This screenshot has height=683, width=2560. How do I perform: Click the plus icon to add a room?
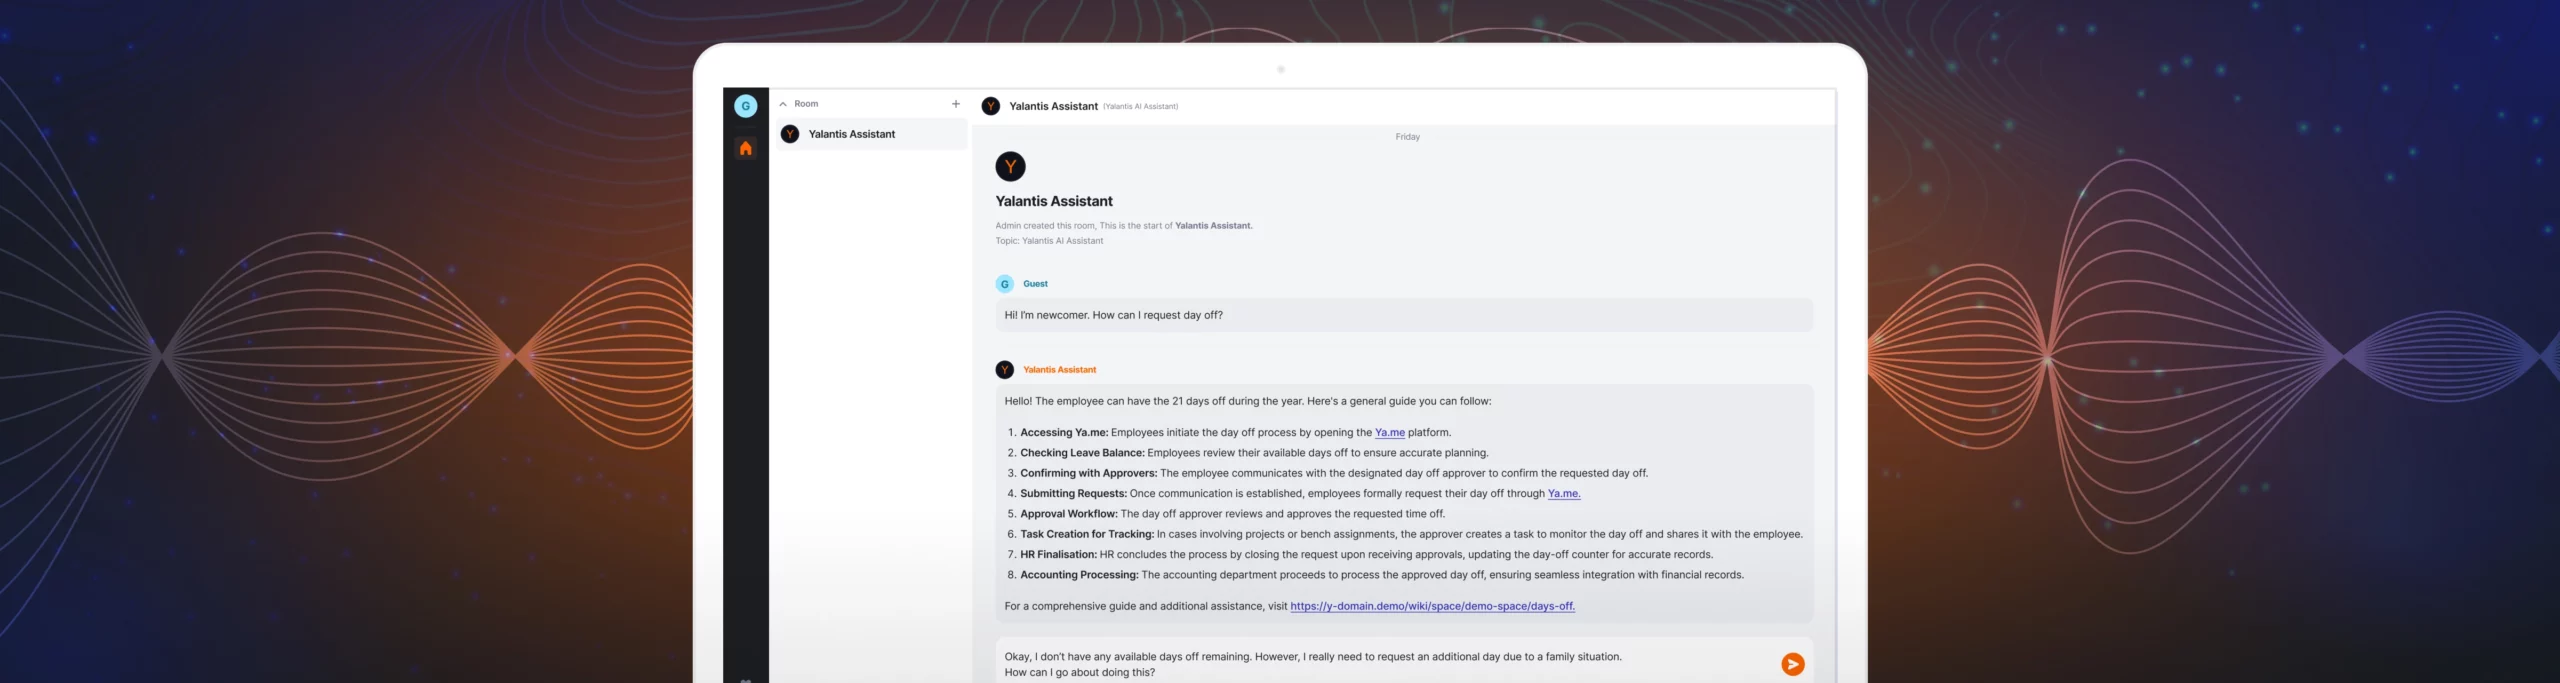pyautogui.click(x=955, y=103)
